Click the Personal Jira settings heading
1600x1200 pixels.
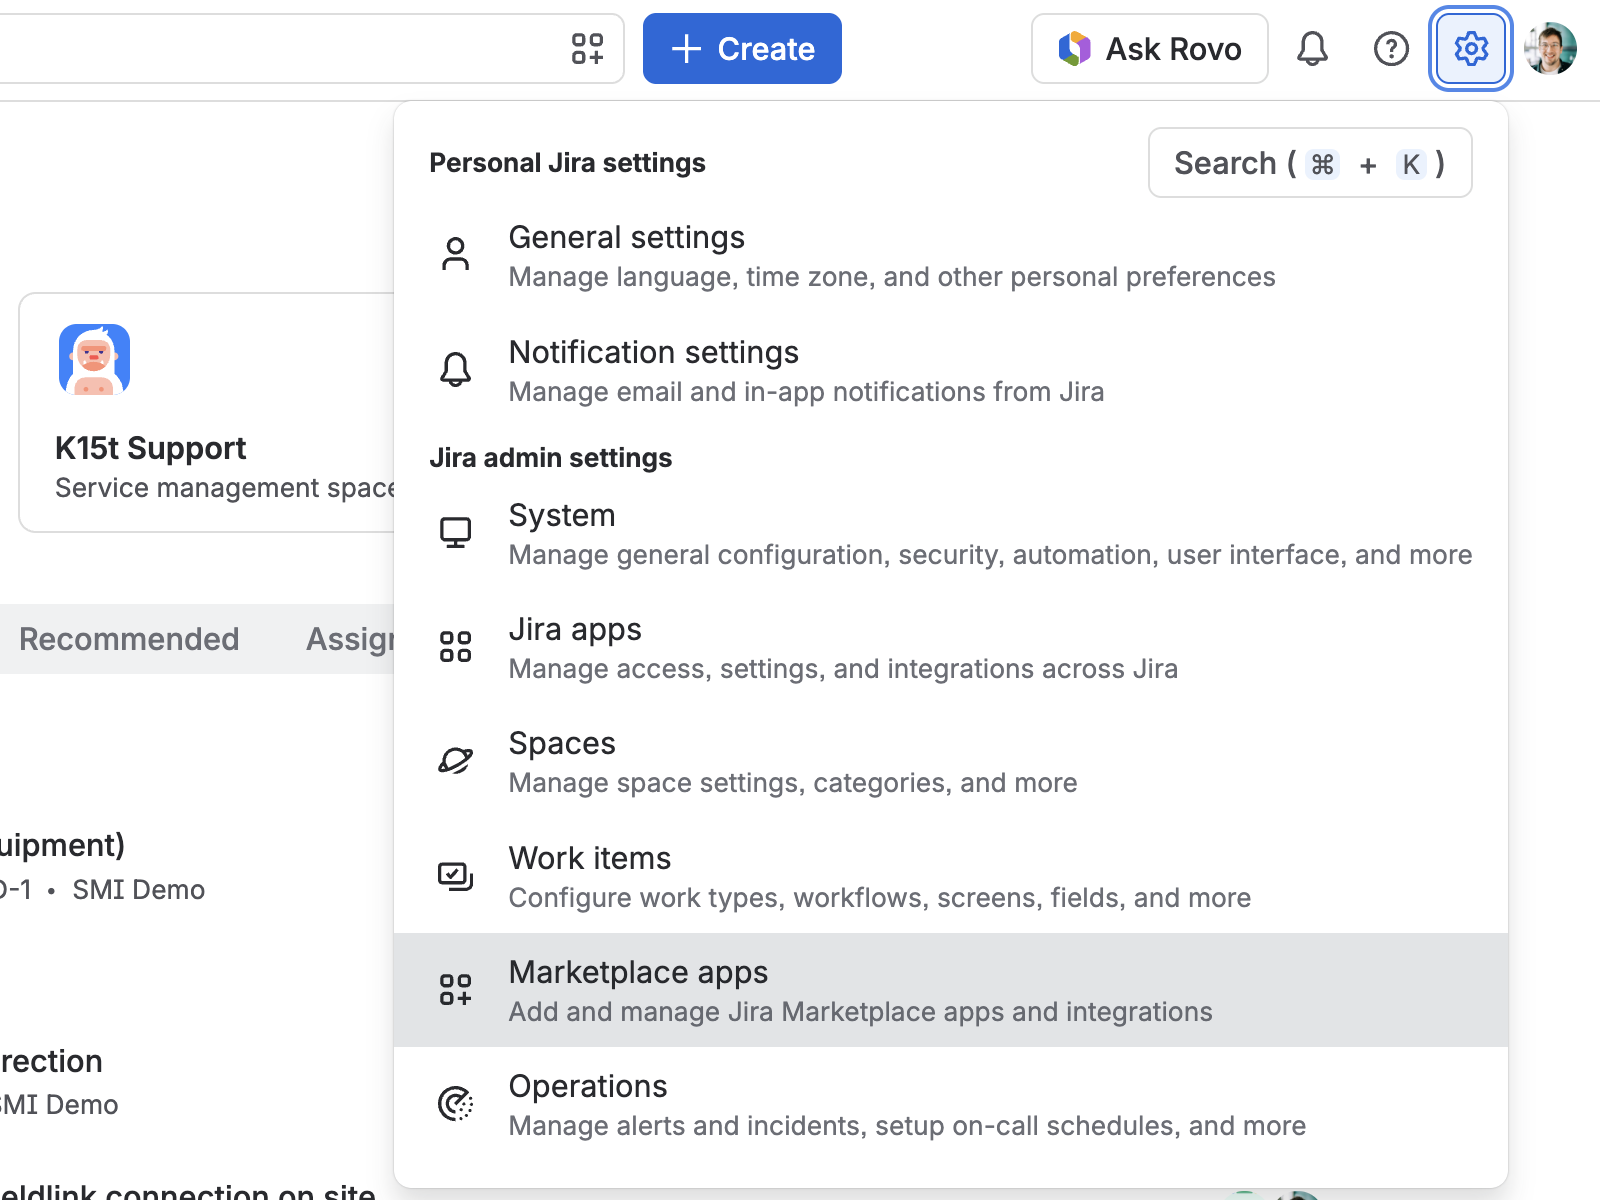tap(567, 163)
